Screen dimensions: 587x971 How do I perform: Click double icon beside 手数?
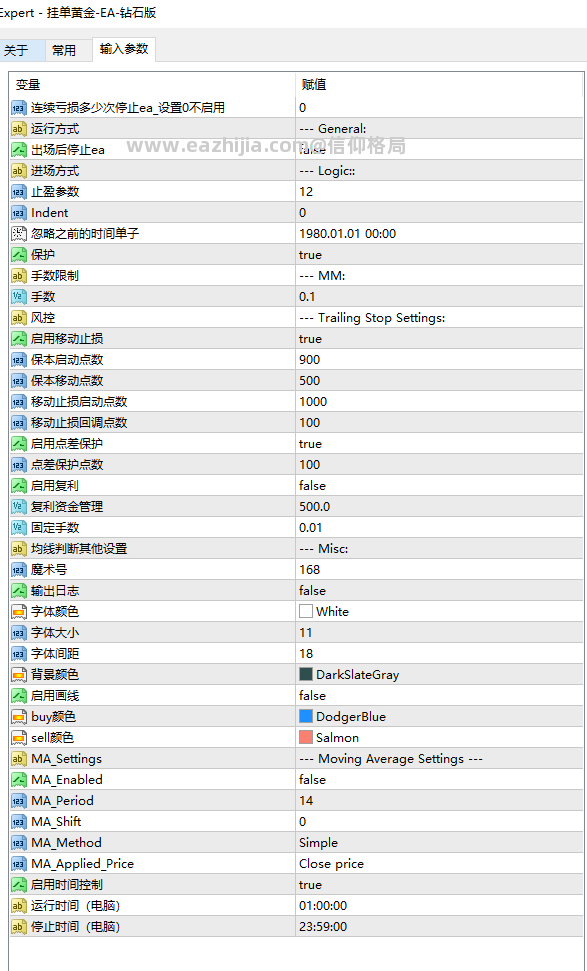tap(19, 297)
